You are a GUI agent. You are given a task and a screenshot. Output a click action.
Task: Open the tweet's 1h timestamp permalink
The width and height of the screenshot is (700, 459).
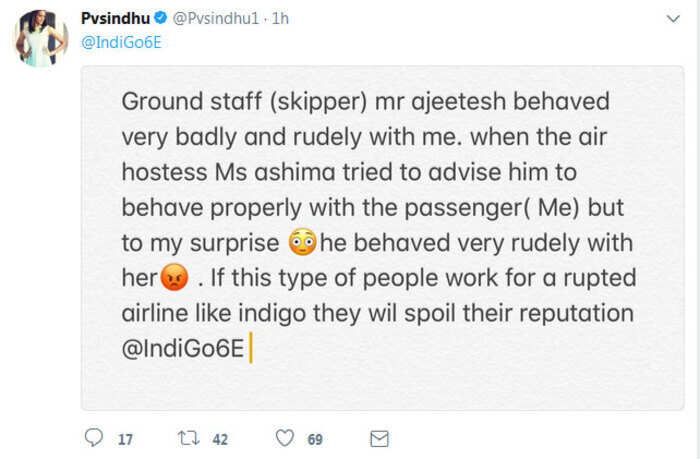(280, 18)
